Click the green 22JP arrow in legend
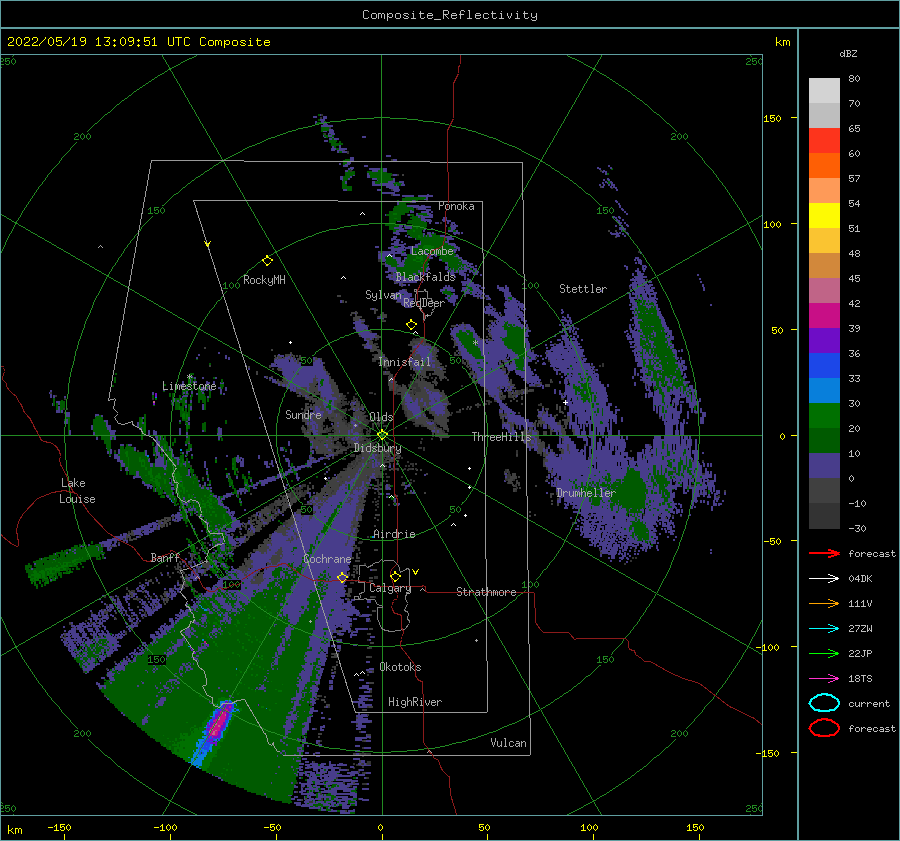The image size is (900, 841). (x=824, y=653)
